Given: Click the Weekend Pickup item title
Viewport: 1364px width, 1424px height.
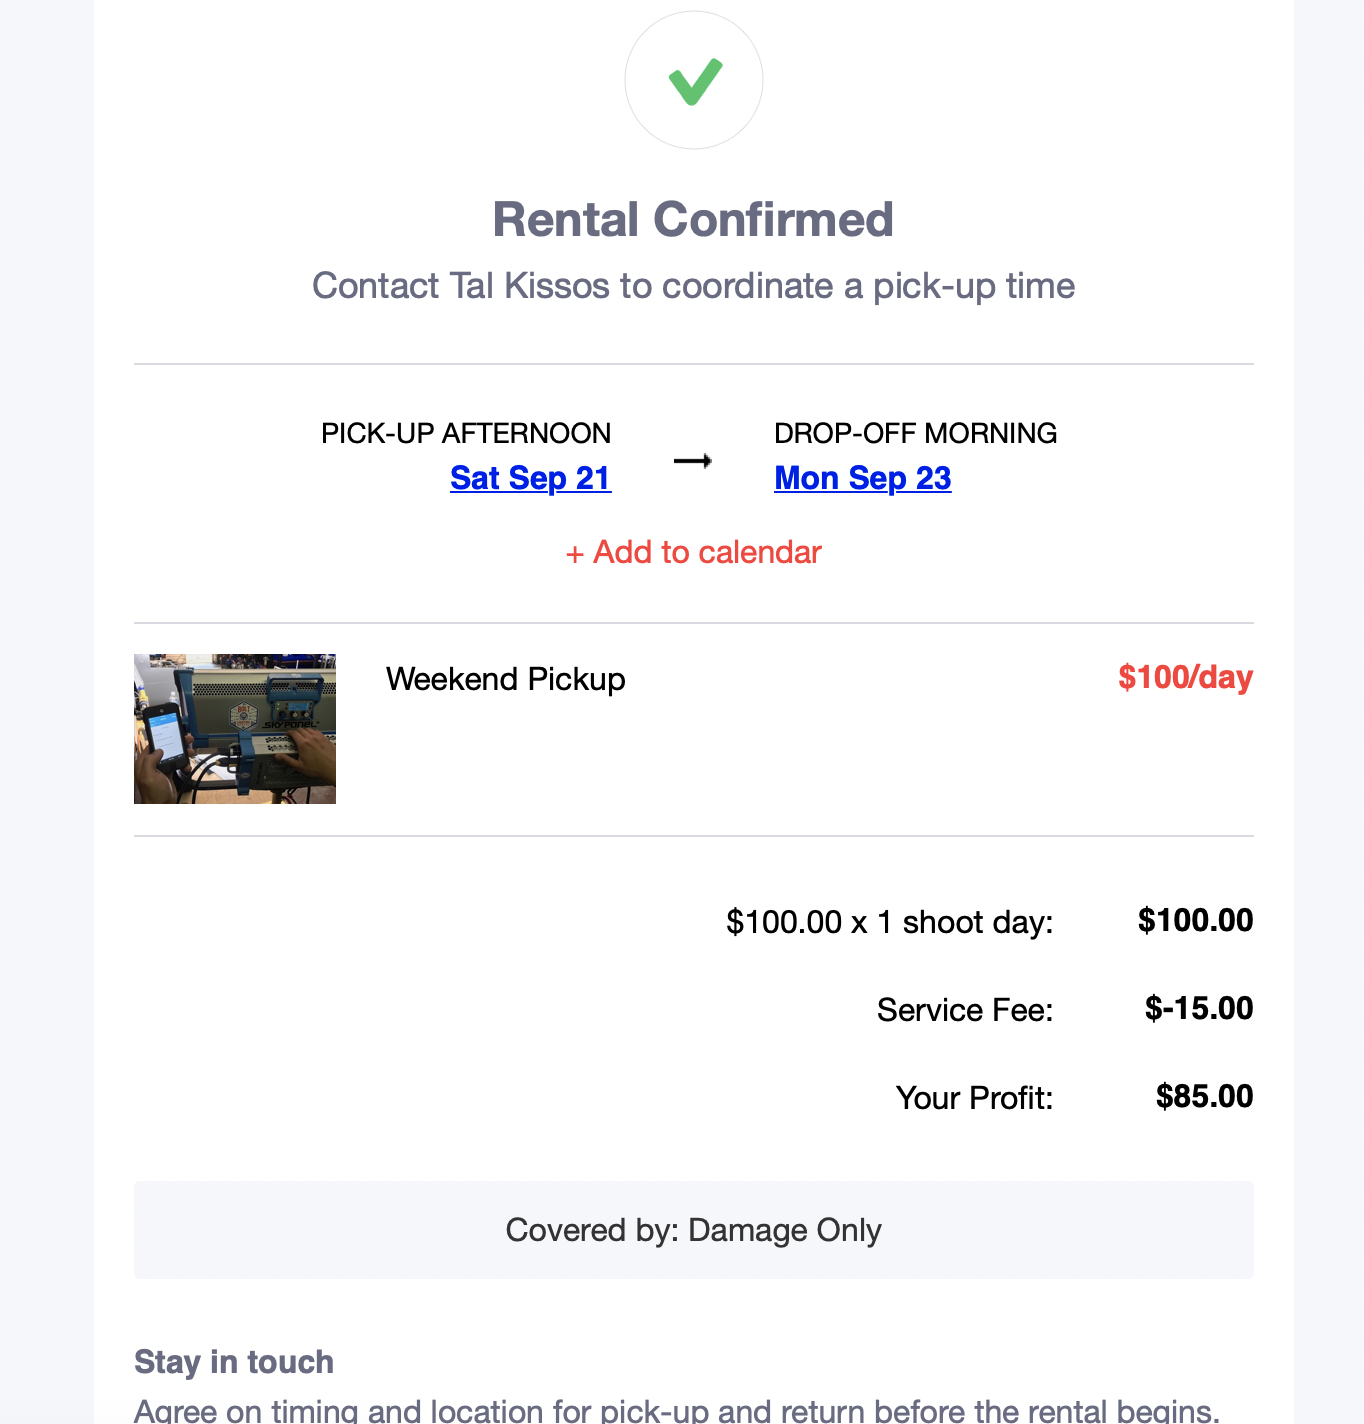Looking at the screenshot, I should [505, 679].
